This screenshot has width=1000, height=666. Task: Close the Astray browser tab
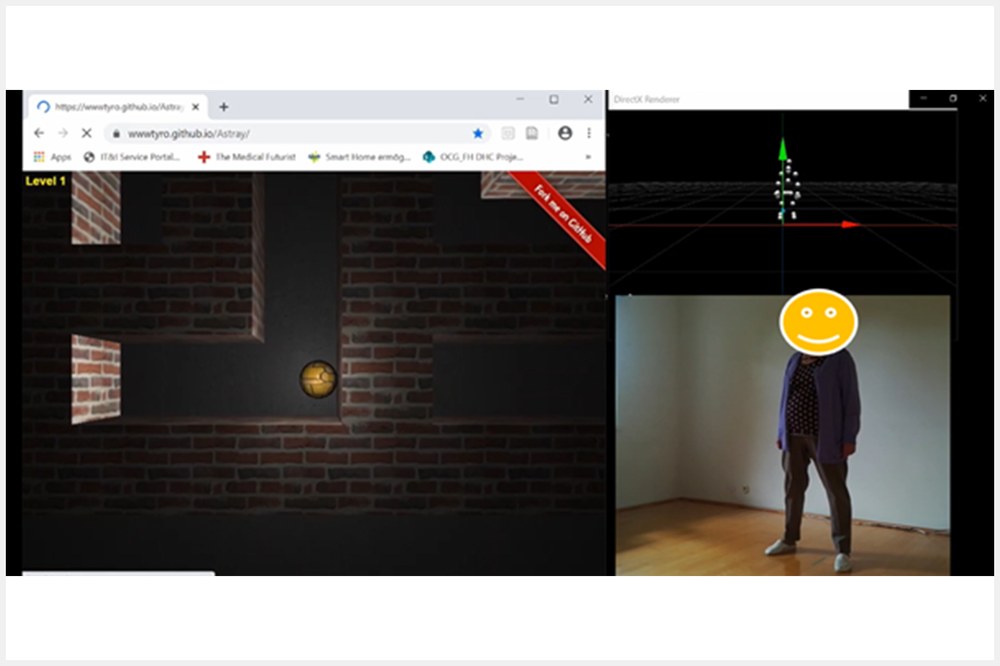195,107
